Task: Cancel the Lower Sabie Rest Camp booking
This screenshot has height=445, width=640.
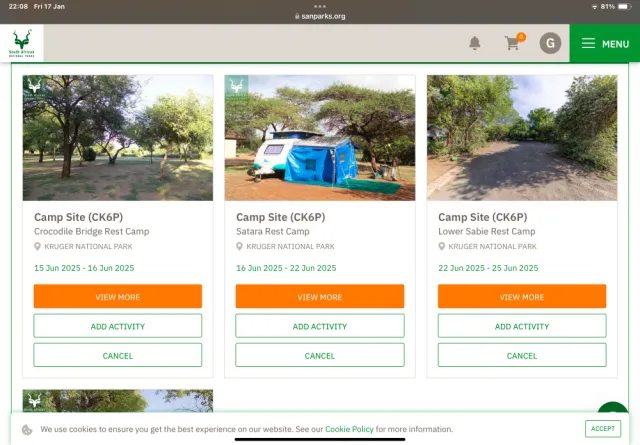Action: click(522, 355)
